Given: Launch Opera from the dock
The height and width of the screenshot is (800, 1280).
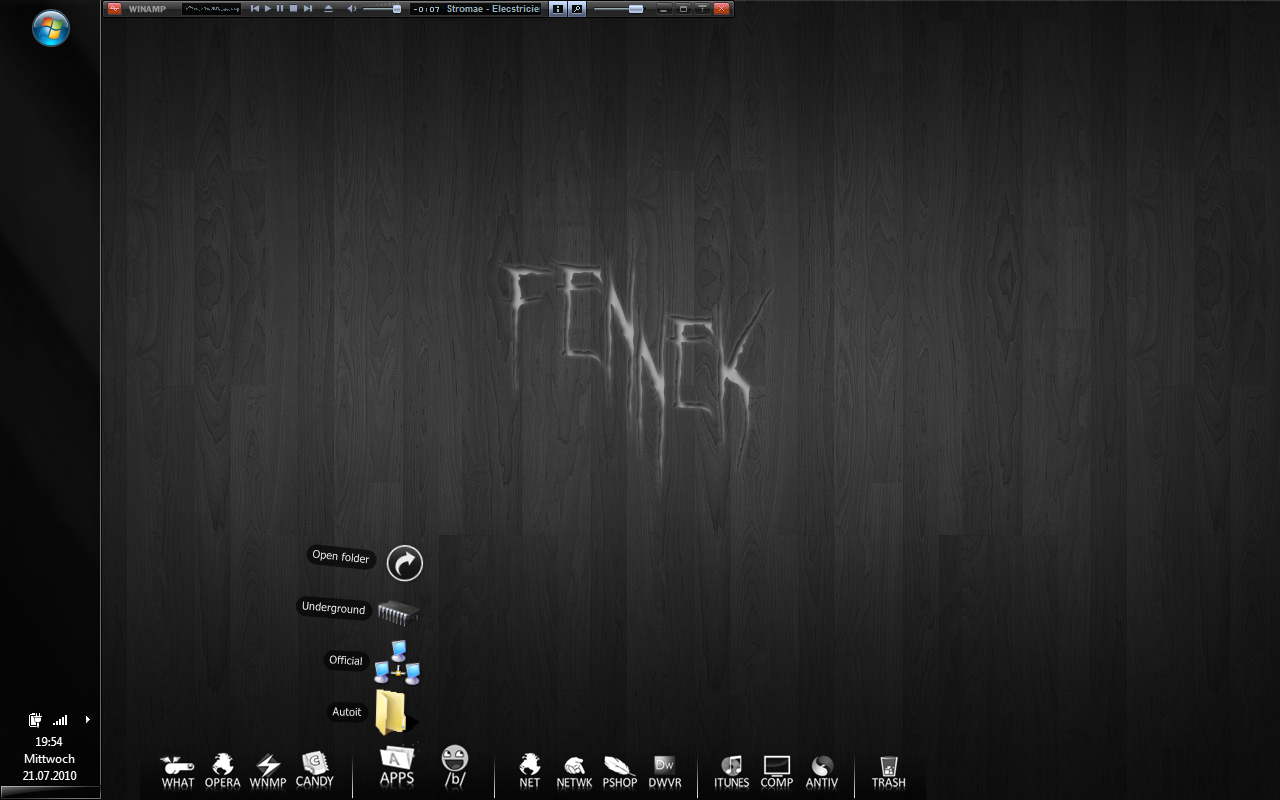Looking at the screenshot, I should [x=222, y=770].
